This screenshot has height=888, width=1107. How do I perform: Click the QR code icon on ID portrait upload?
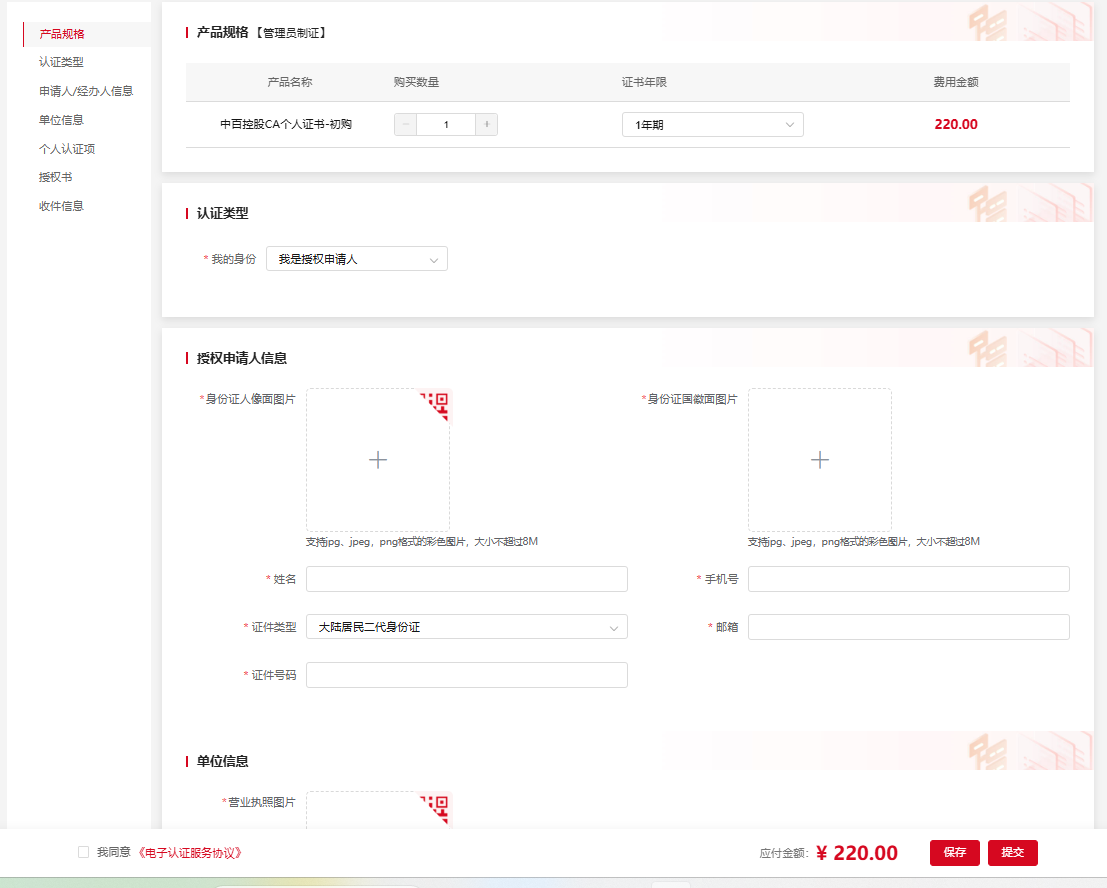pyautogui.click(x=438, y=404)
